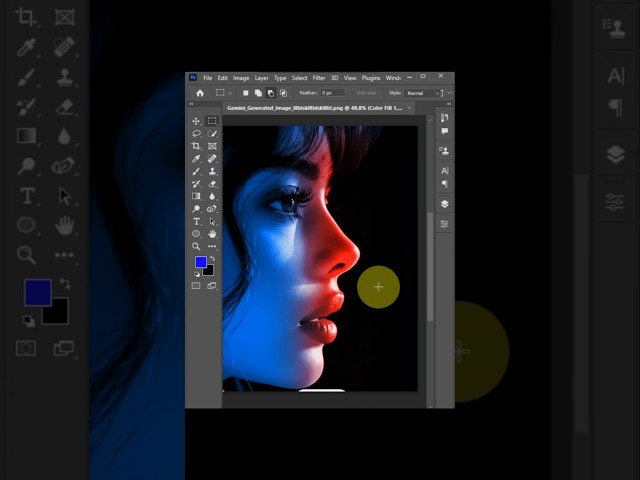This screenshot has width=640, height=480.
Task: Open the Layers panel icon
Action: [444, 204]
